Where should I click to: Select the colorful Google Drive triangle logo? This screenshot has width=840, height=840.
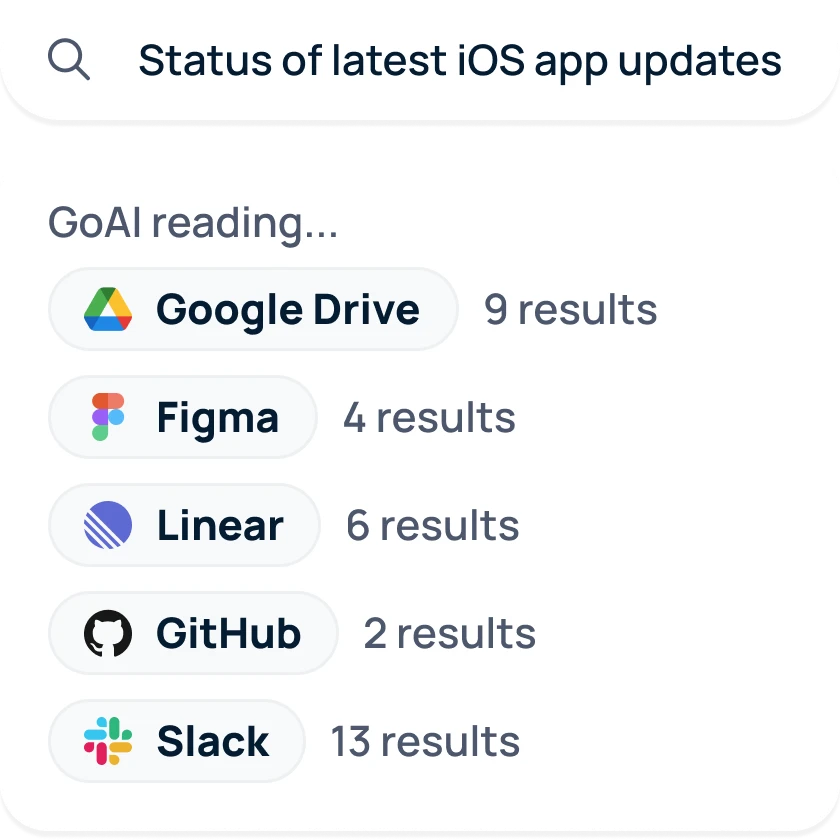tap(110, 309)
